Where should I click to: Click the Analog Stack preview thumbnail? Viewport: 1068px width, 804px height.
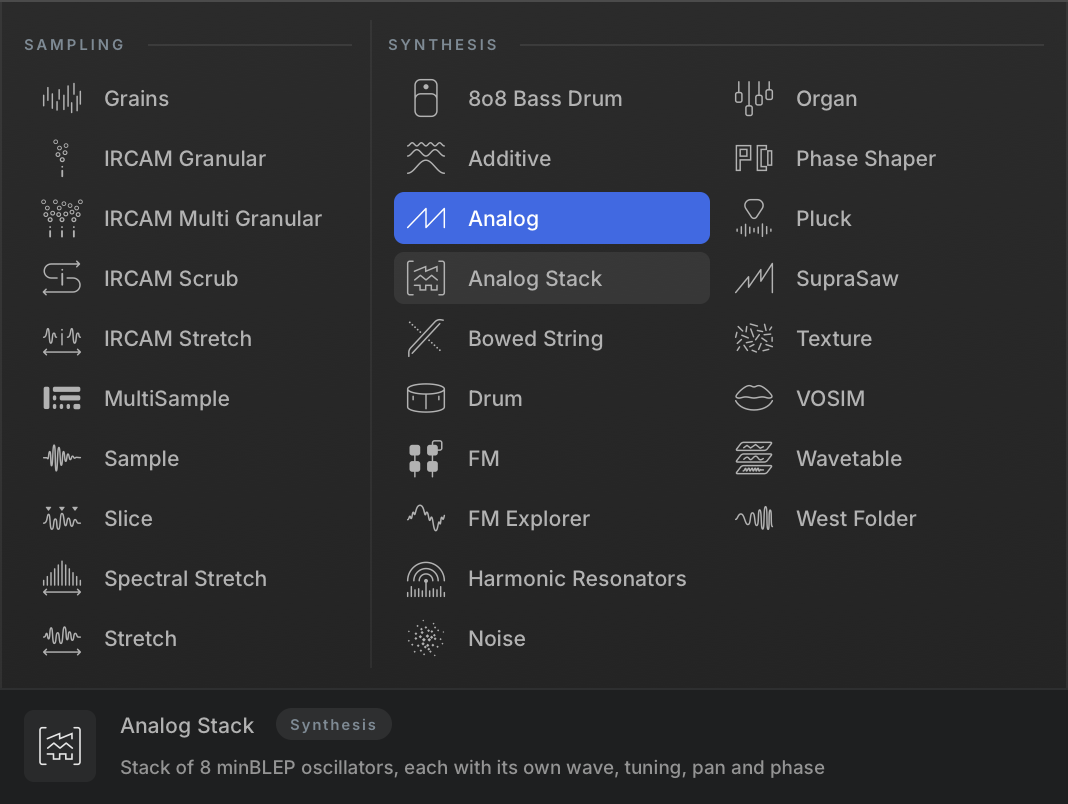pyautogui.click(x=60, y=746)
